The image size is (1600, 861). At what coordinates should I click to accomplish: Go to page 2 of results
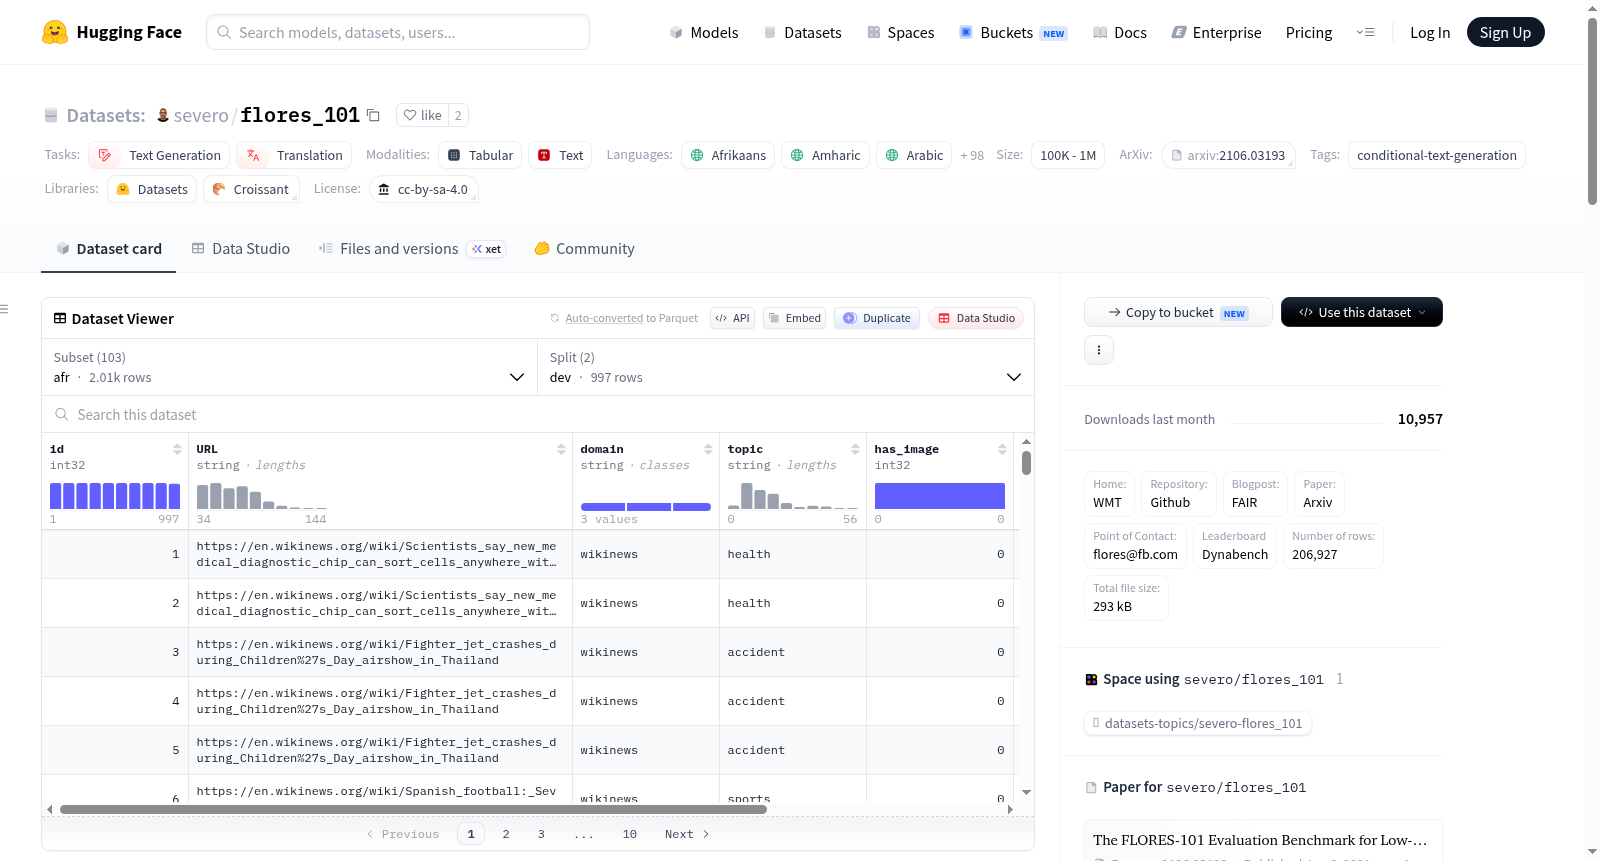(x=506, y=834)
